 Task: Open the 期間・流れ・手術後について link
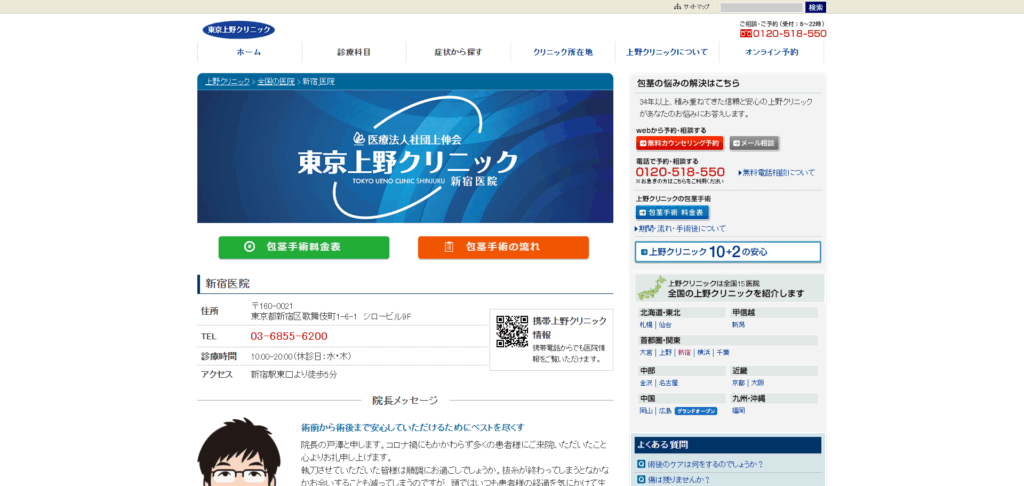680,229
